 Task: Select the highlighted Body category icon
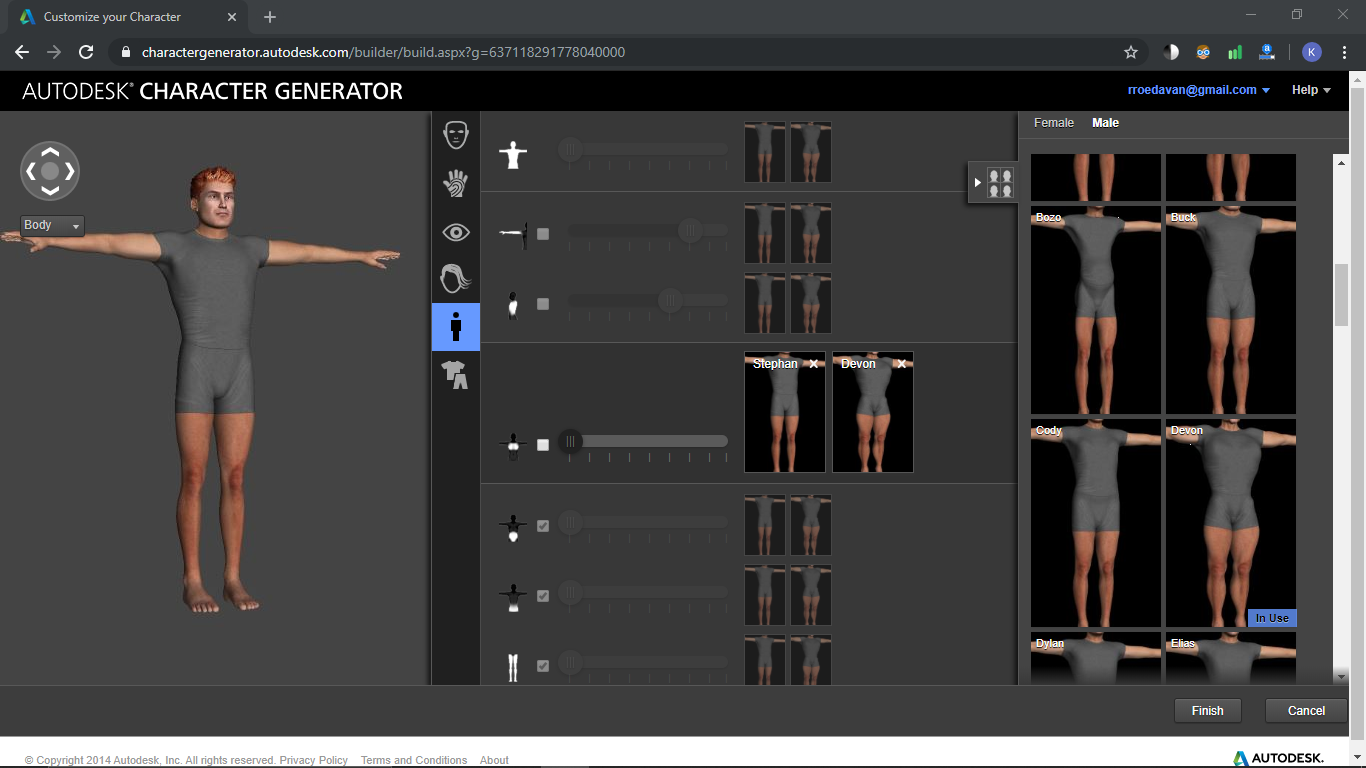(456, 326)
